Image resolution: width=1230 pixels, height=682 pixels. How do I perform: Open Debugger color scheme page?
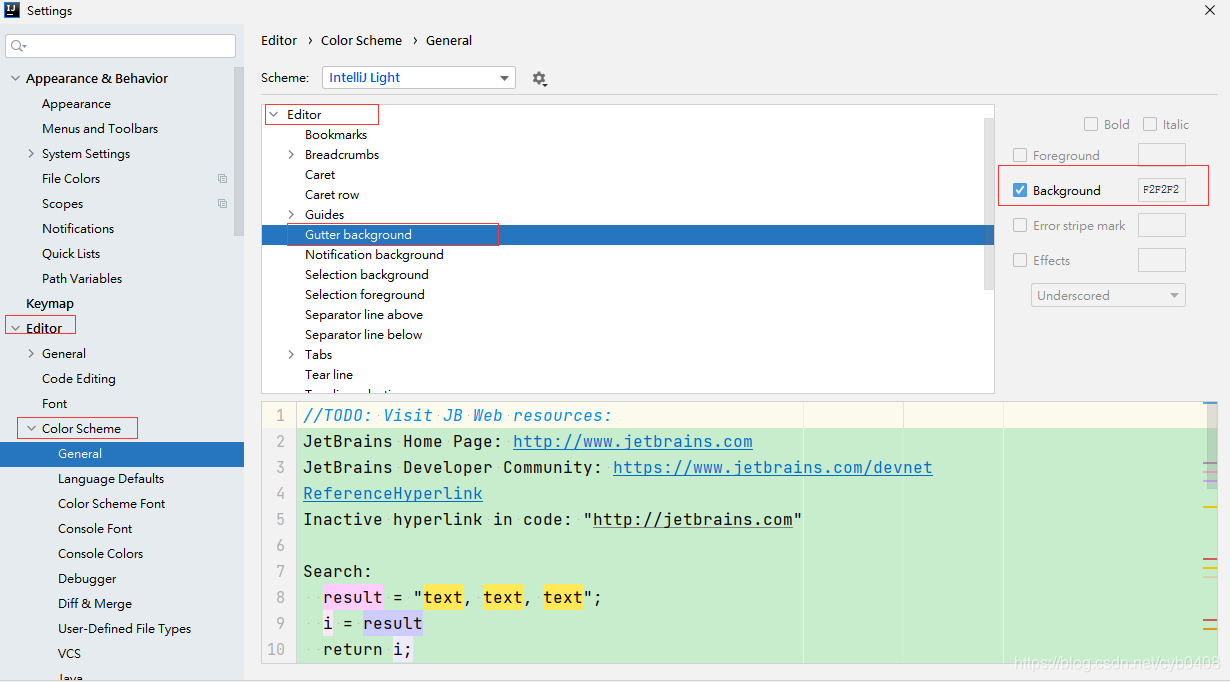pyautogui.click(x=87, y=579)
